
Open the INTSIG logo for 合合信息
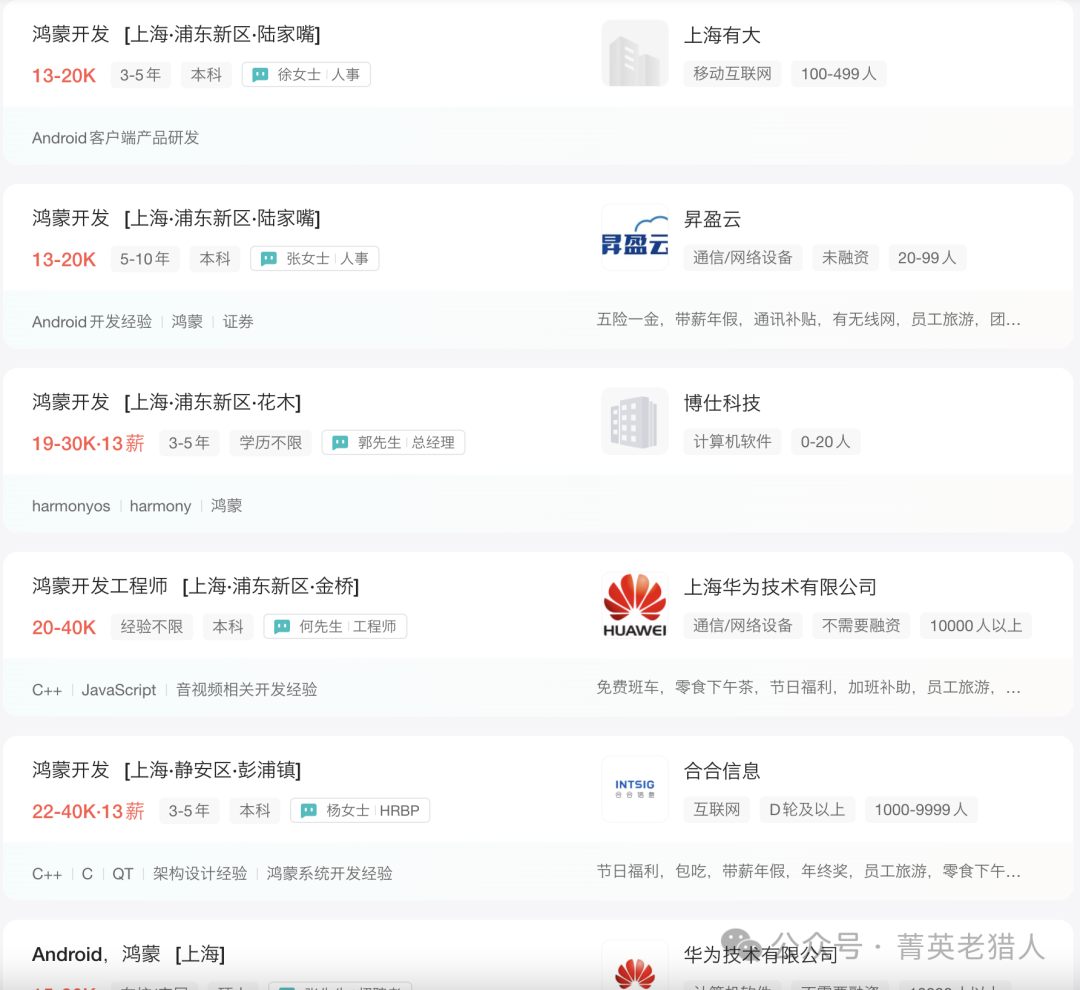click(634, 789)
